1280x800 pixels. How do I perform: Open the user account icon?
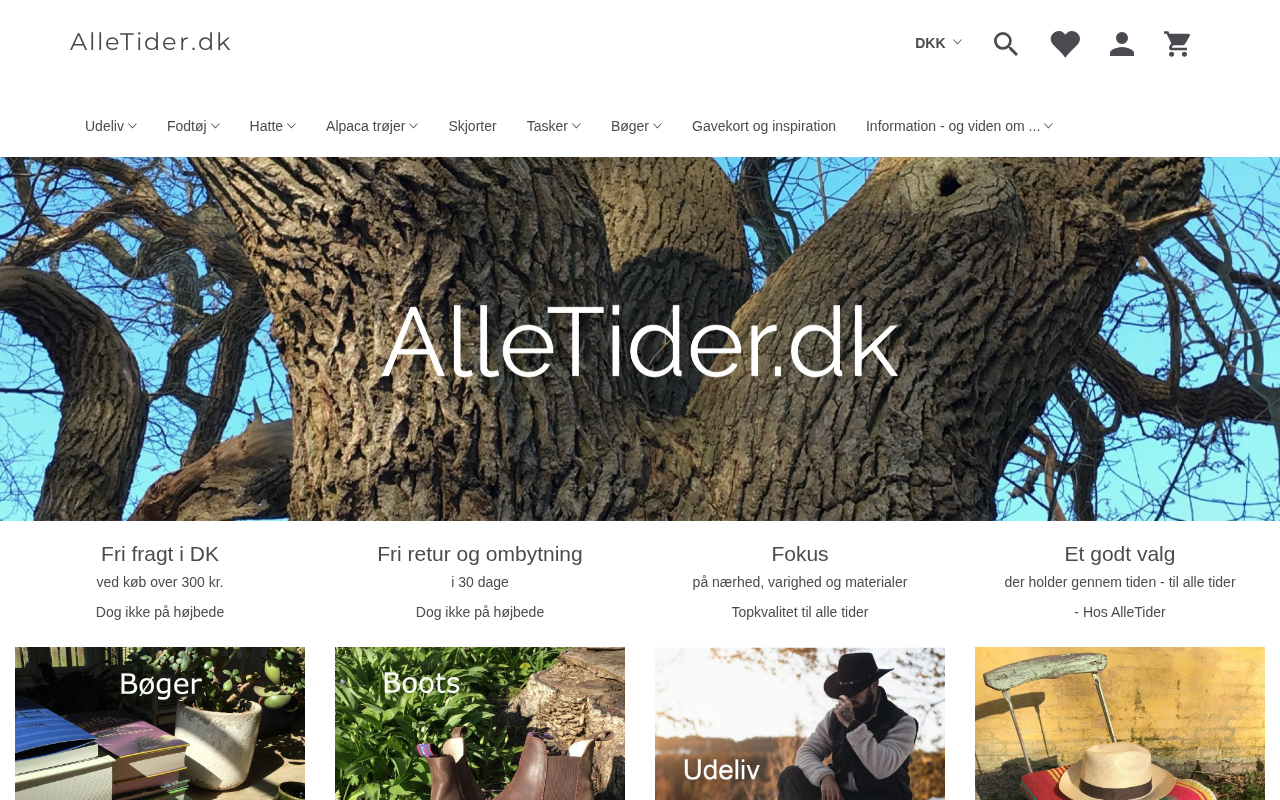(x=1122, y=44)
